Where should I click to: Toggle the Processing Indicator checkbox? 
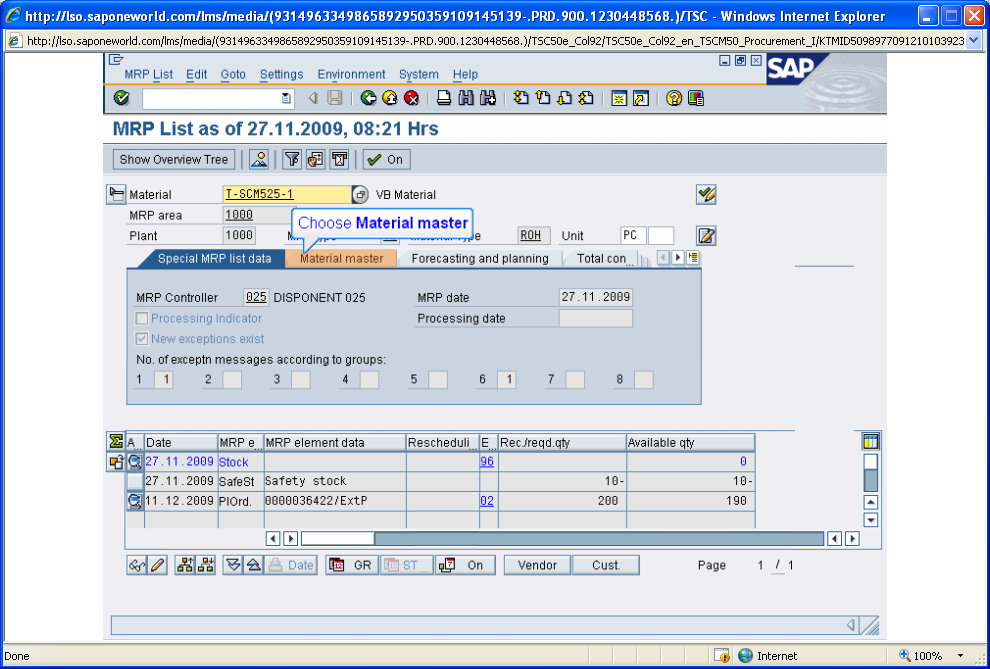coord(141,318)
